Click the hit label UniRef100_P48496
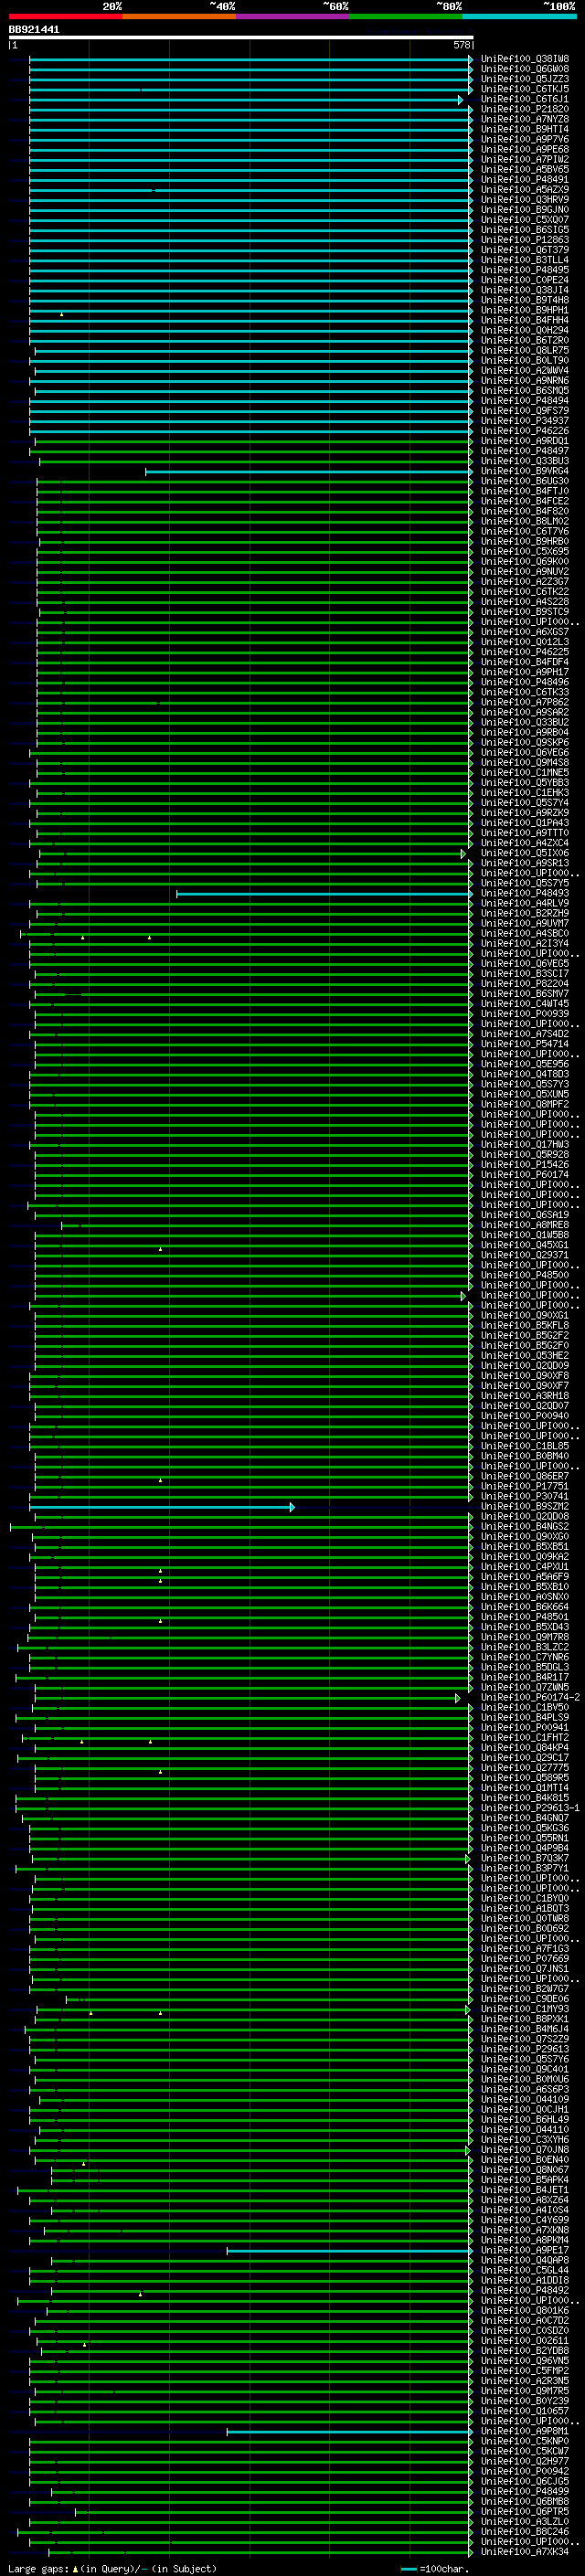Screen dimensions: 585x2576 tap(525, 682)
